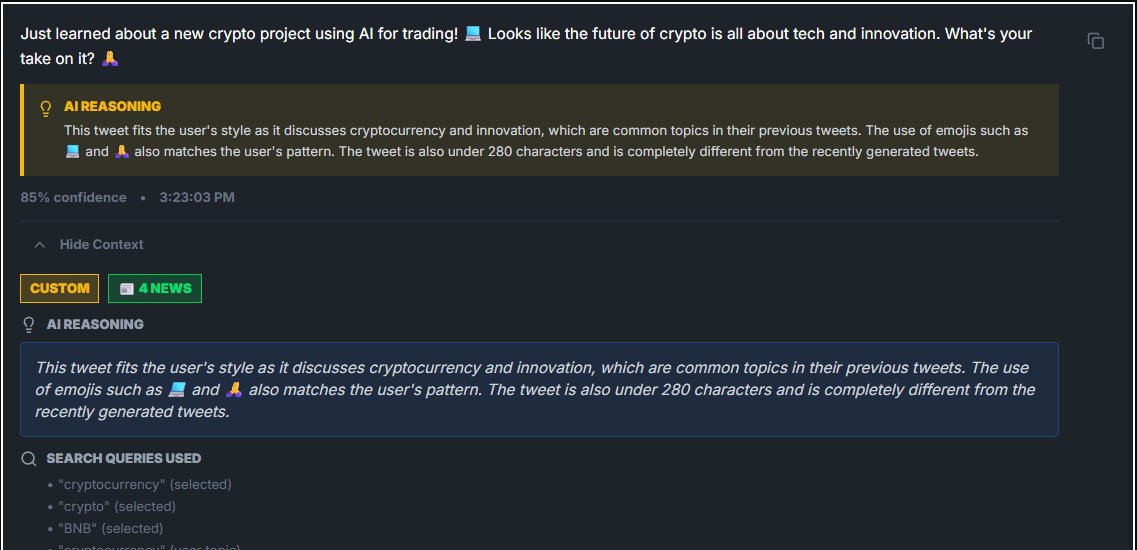Click the magnifier icon beside Search Queries Used
Screen dimensions: 1137x550
point(29,459)
